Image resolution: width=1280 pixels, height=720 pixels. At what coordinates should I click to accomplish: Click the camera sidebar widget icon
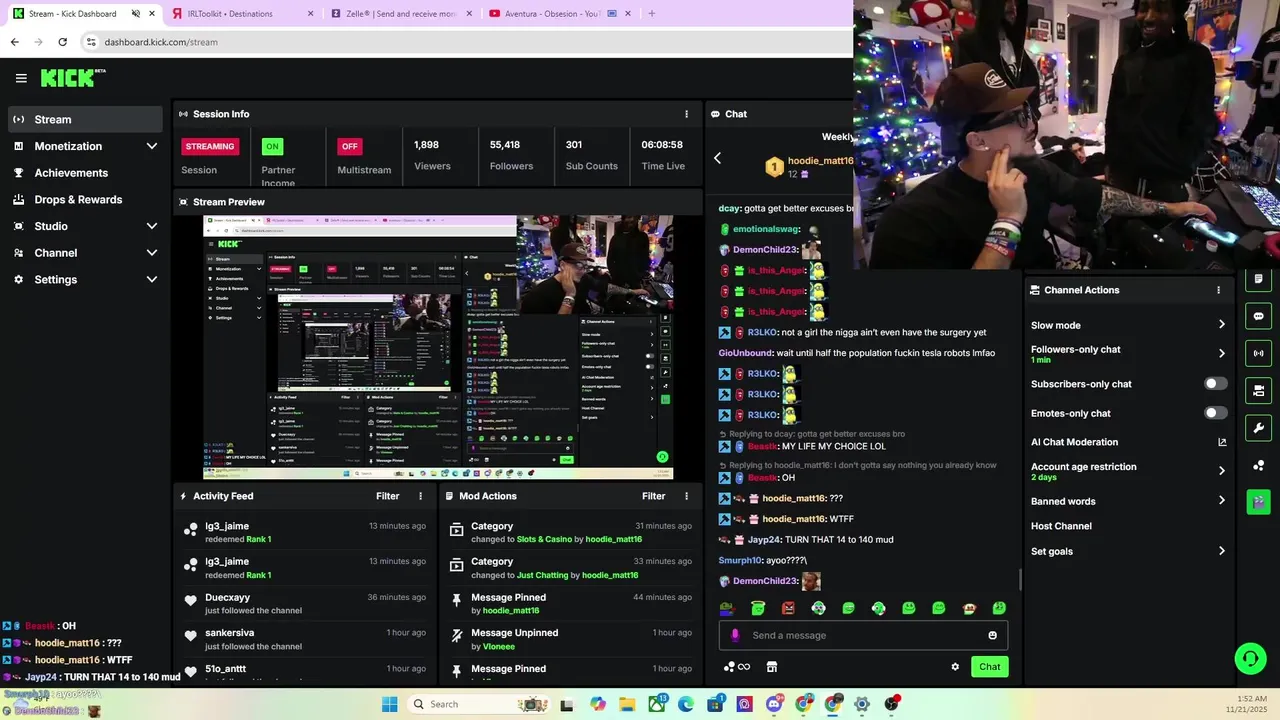1258,390
